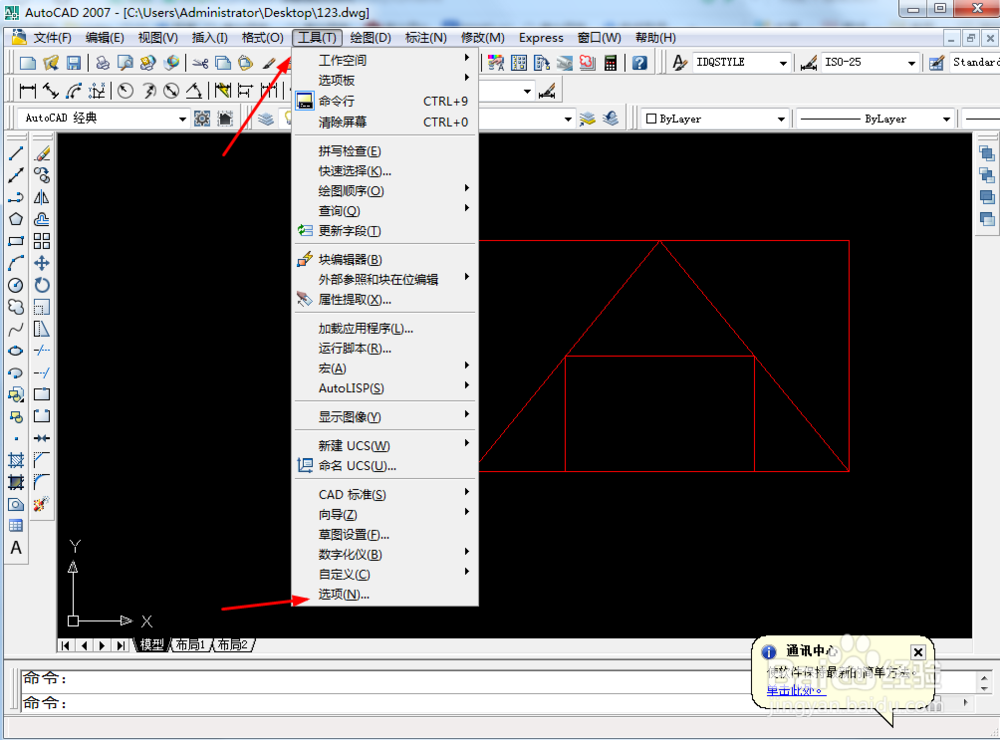1000x740 pixels.
Task: Click the Save icon in toolbar
Action: coord(74,63)
